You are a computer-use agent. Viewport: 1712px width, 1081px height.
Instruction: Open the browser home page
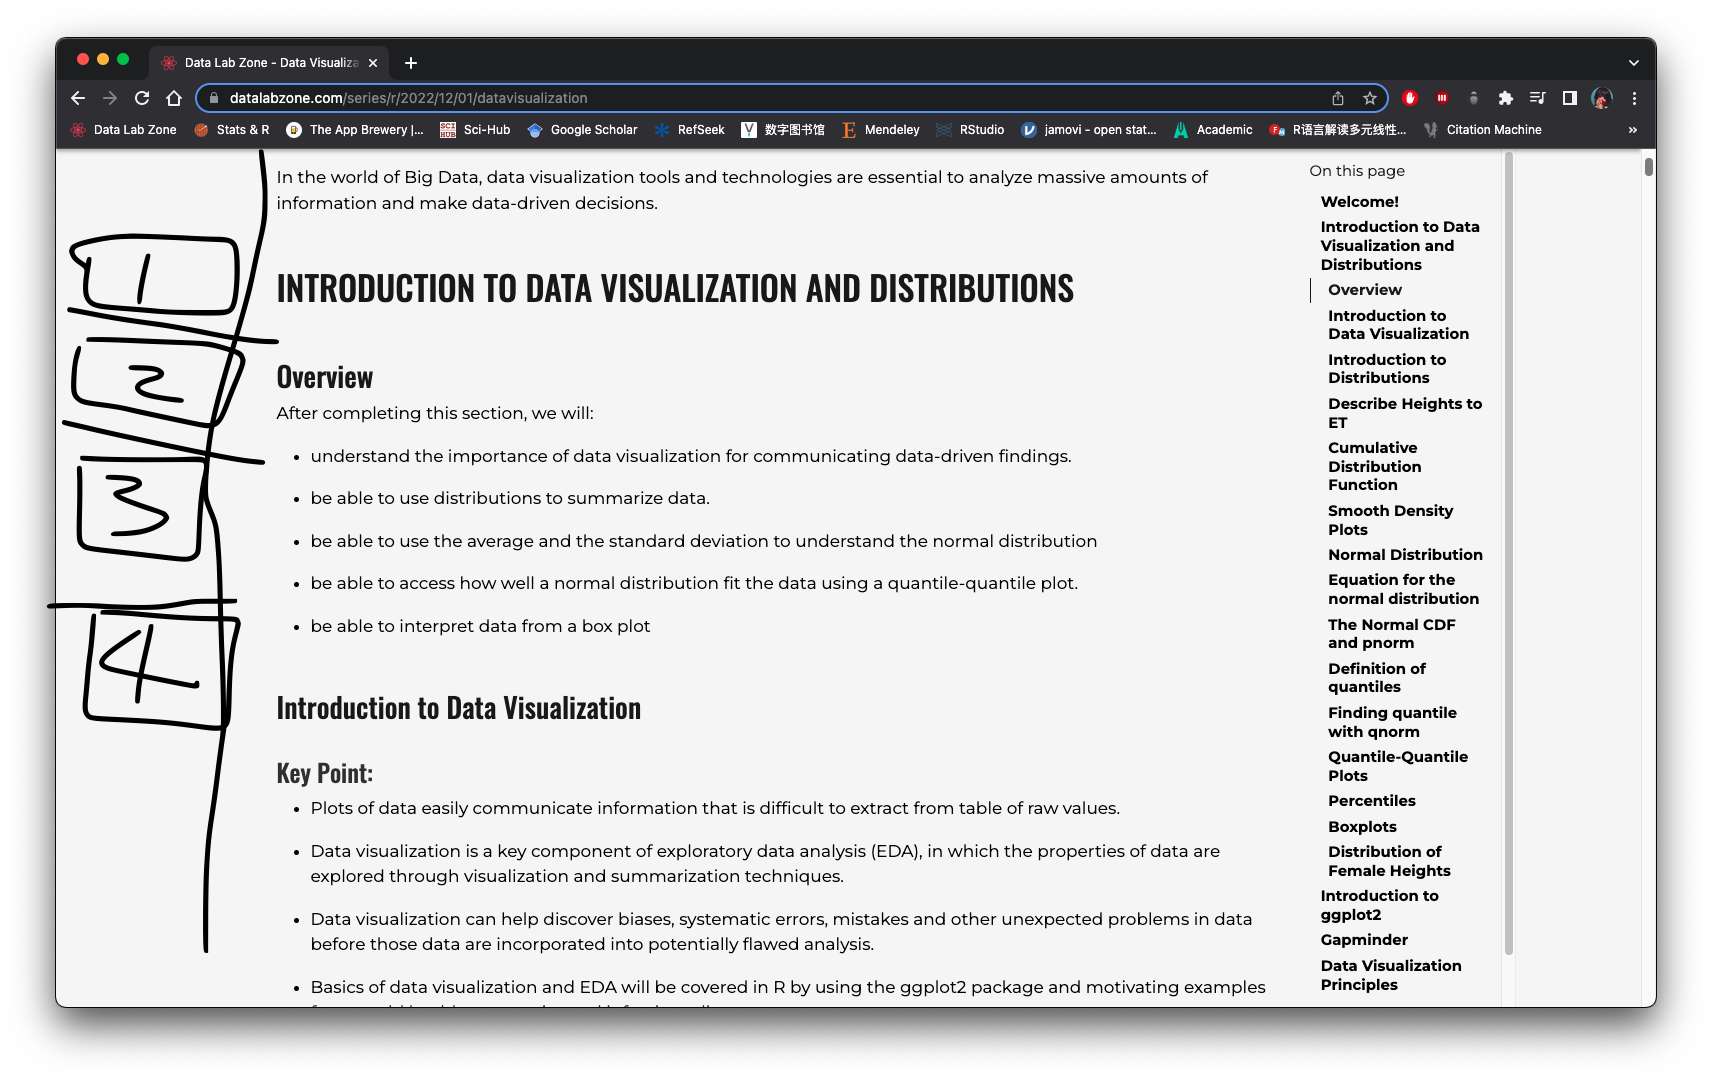point(174,98)
